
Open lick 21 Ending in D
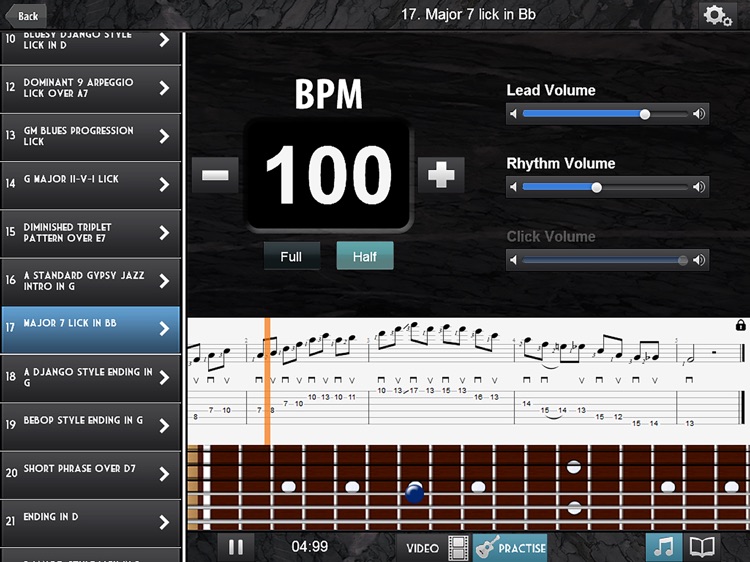tap(90, 523)
